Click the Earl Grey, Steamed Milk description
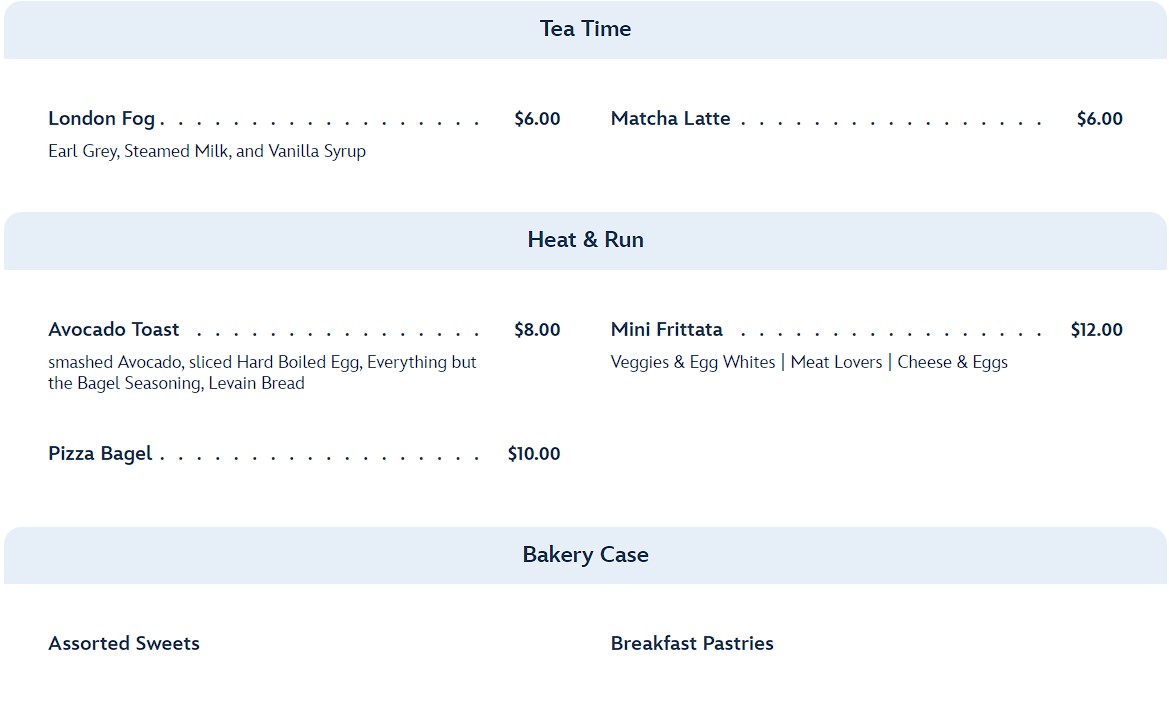Image resolution: width=1169 pixels, height=707 pixels. pos(207,152)
